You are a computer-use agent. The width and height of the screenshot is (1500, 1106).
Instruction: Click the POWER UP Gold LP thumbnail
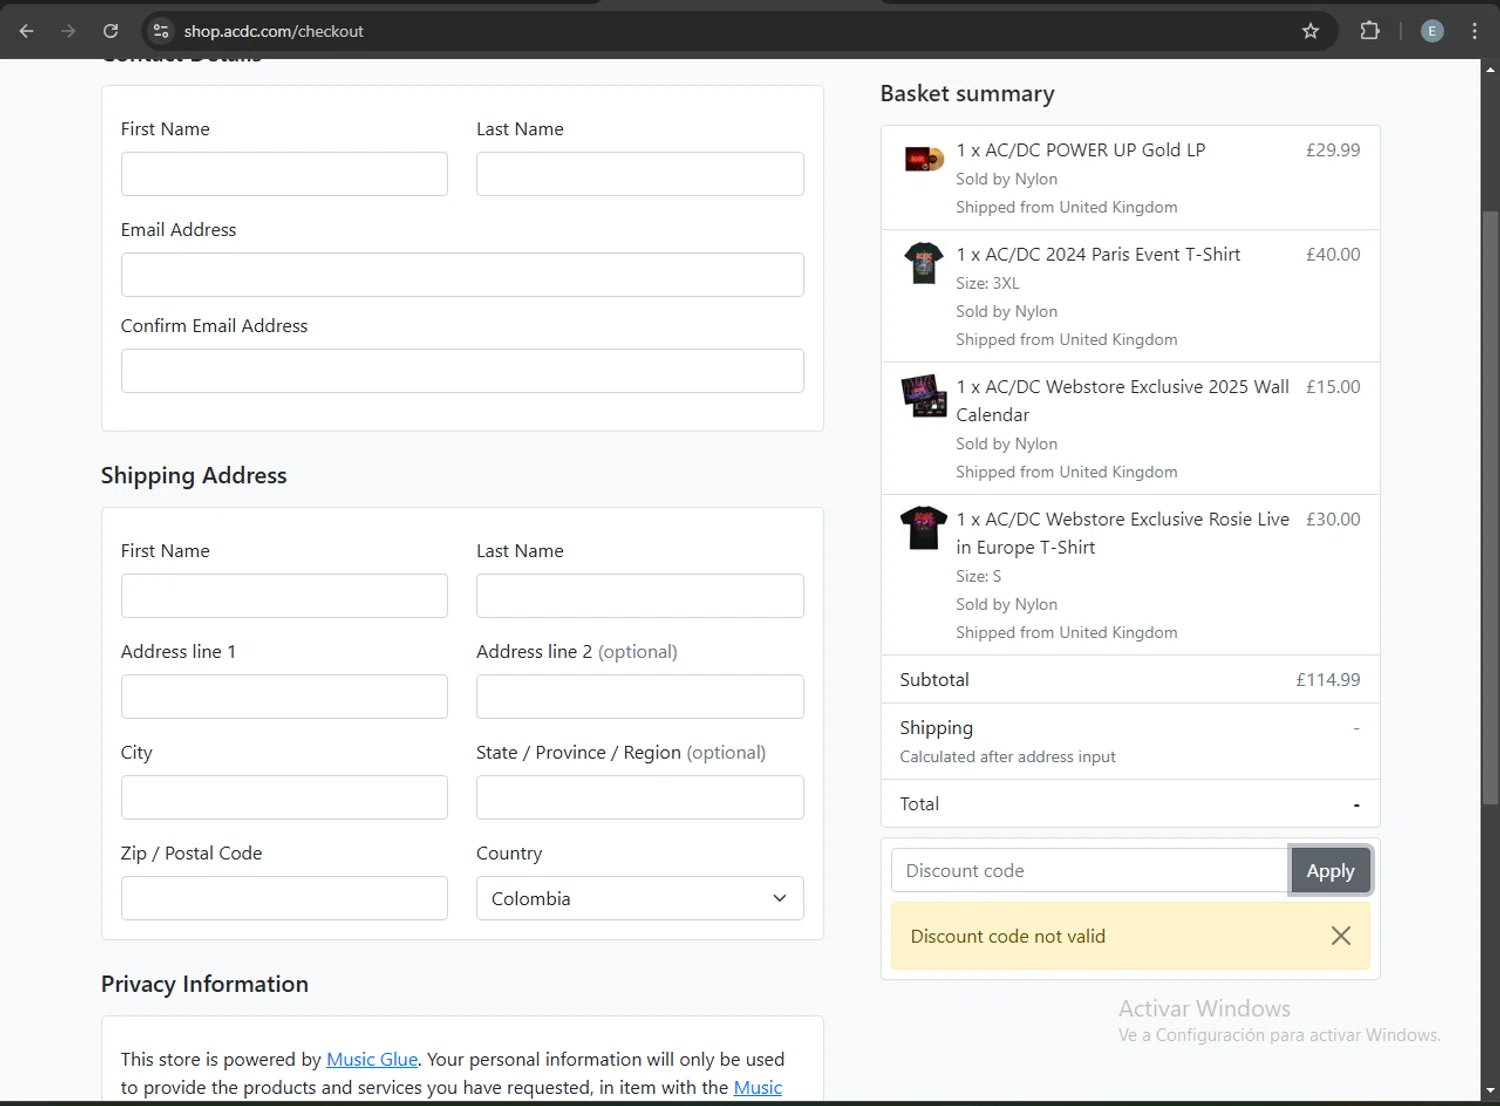pos(924,158)
